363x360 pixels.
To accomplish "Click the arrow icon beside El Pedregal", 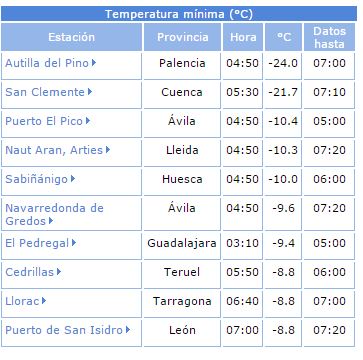I will pos(74,243).
